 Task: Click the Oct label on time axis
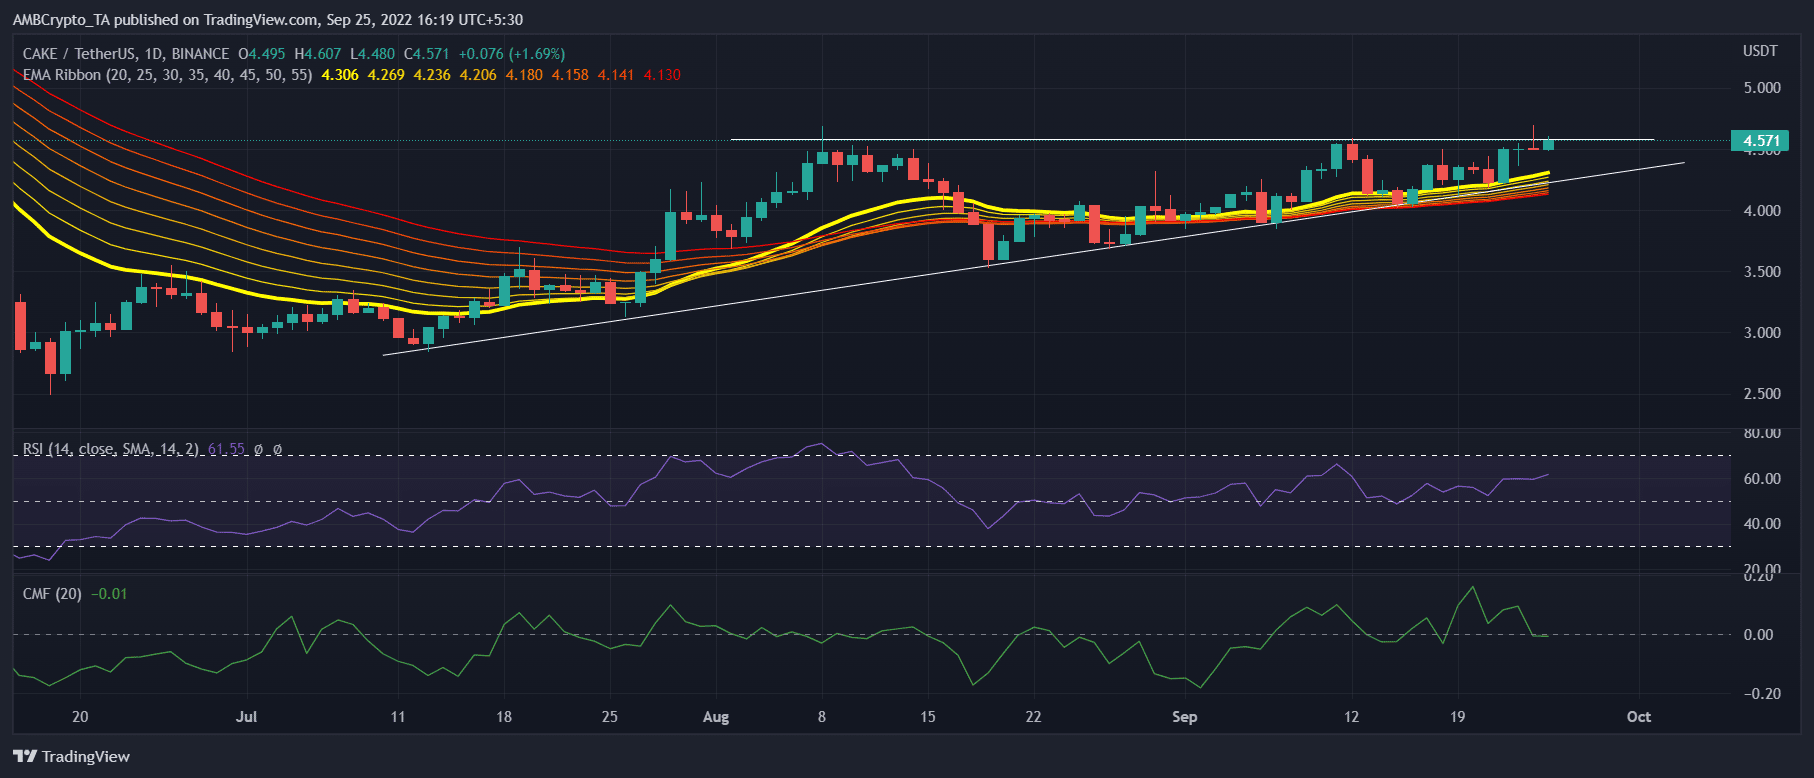tap(1638, 717)
